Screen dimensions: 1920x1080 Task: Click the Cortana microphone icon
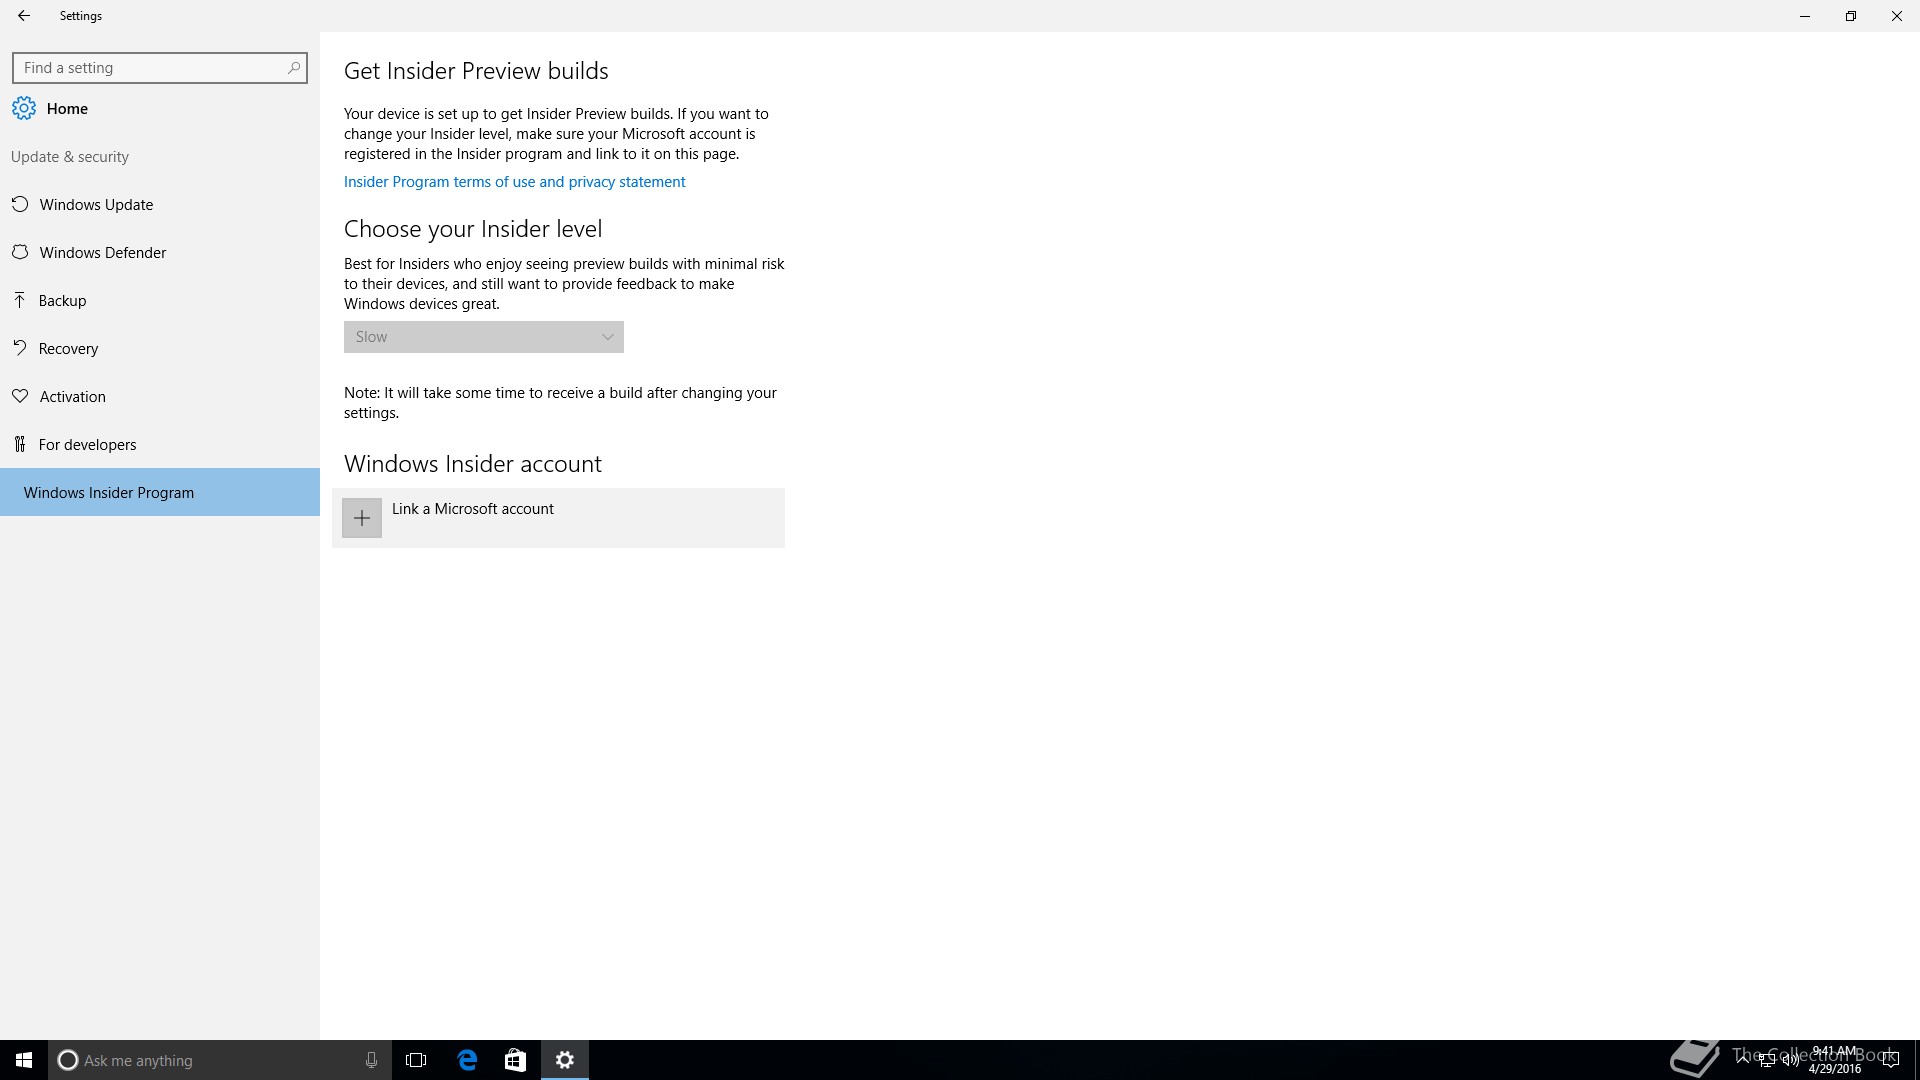371,1060
